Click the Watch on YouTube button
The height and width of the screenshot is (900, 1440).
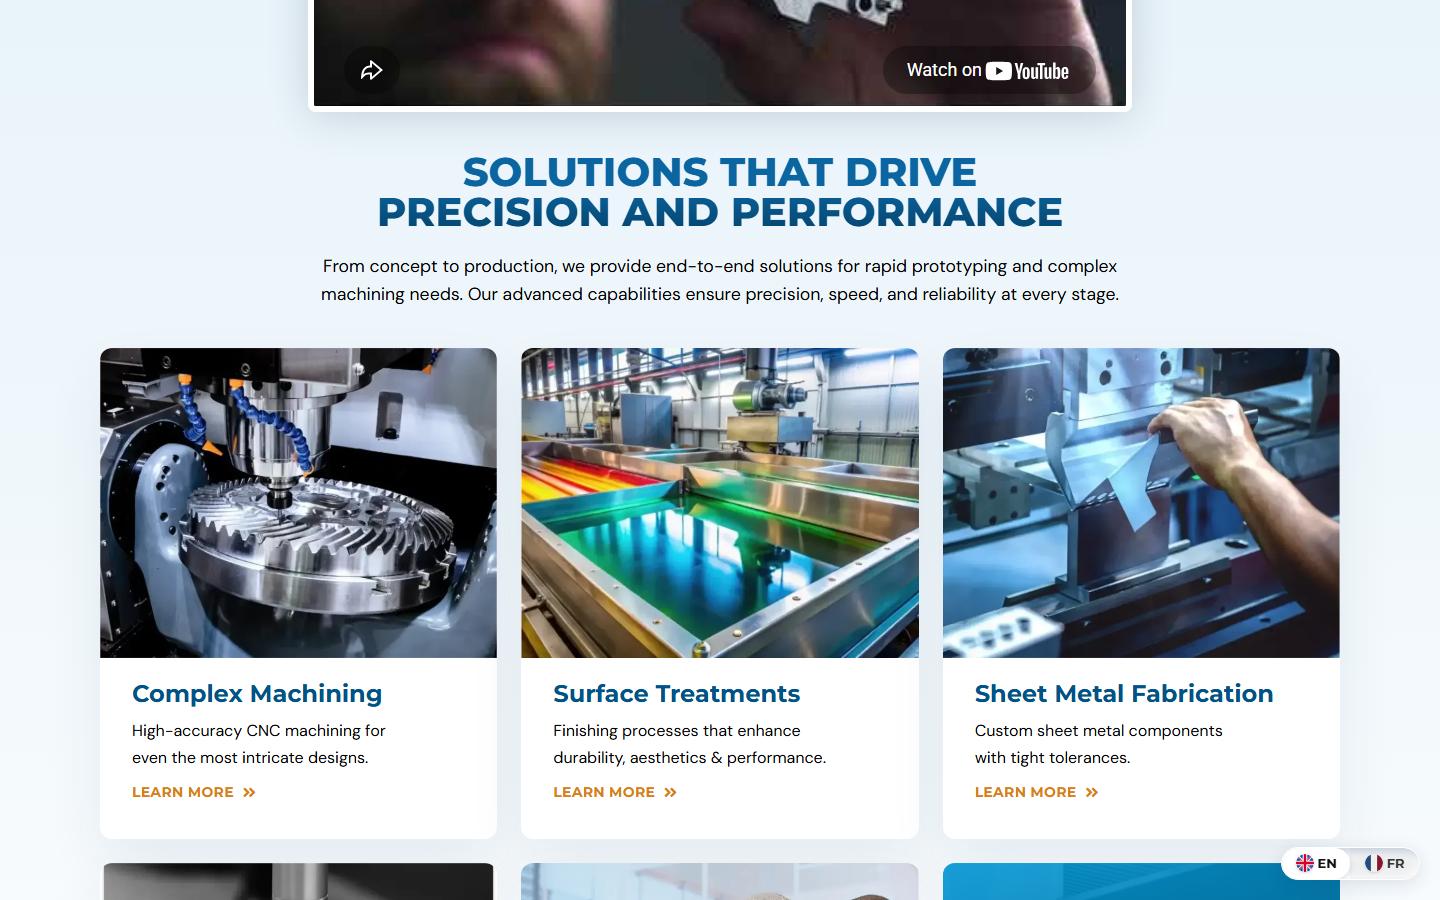[988, 70]
